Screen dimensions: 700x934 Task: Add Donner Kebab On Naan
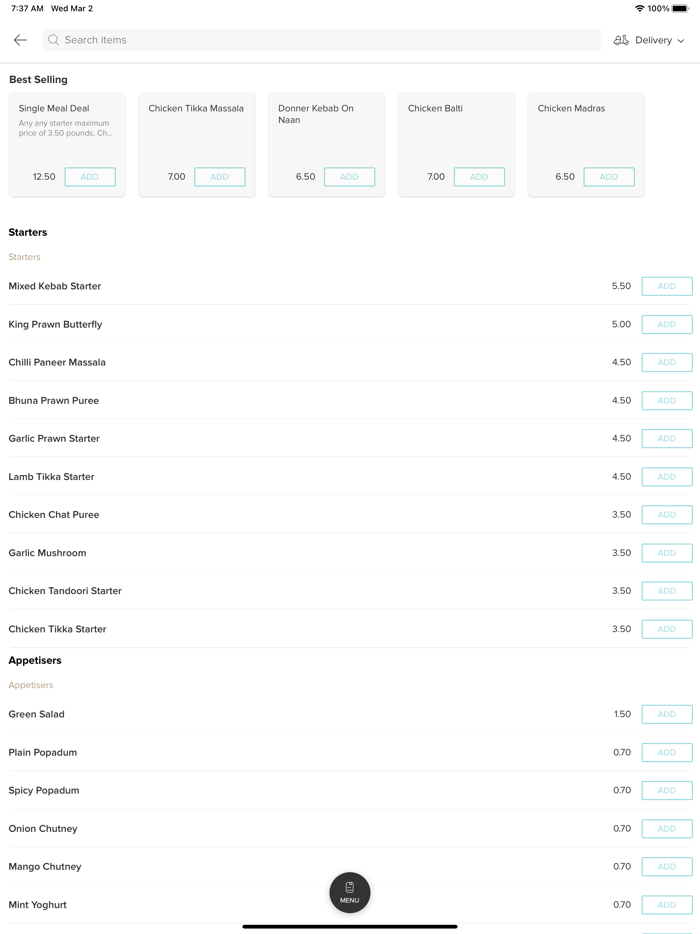[x=350, y=177]
